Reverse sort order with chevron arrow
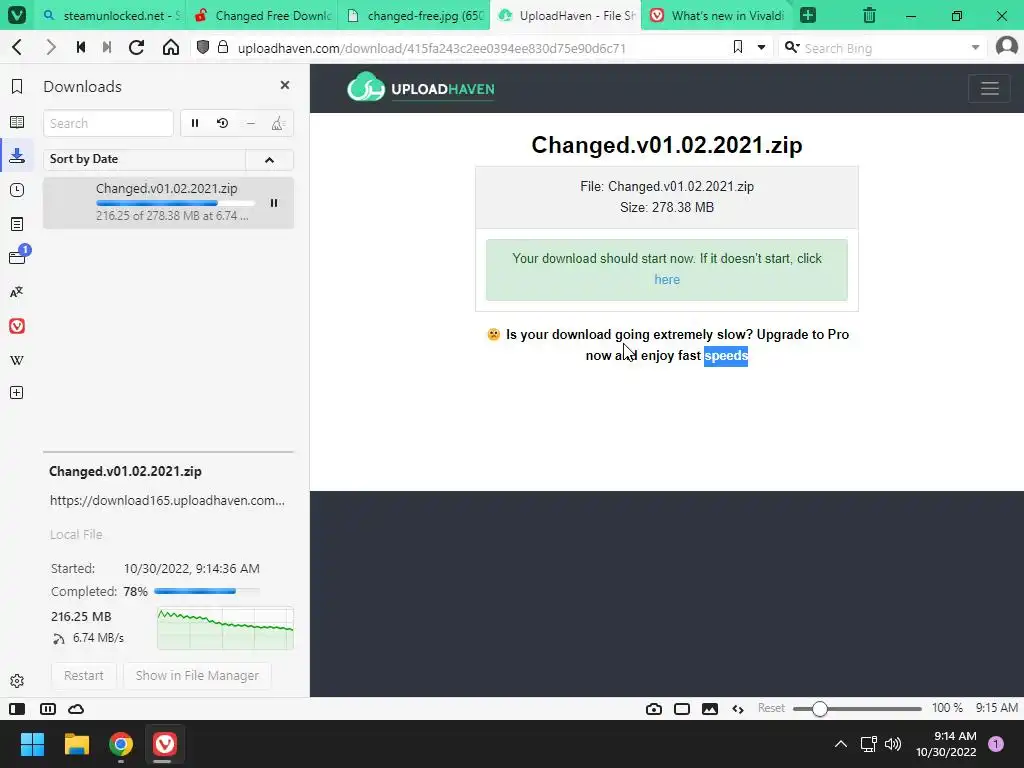This screenshot has height=768, width=1024. coord(270,159)
